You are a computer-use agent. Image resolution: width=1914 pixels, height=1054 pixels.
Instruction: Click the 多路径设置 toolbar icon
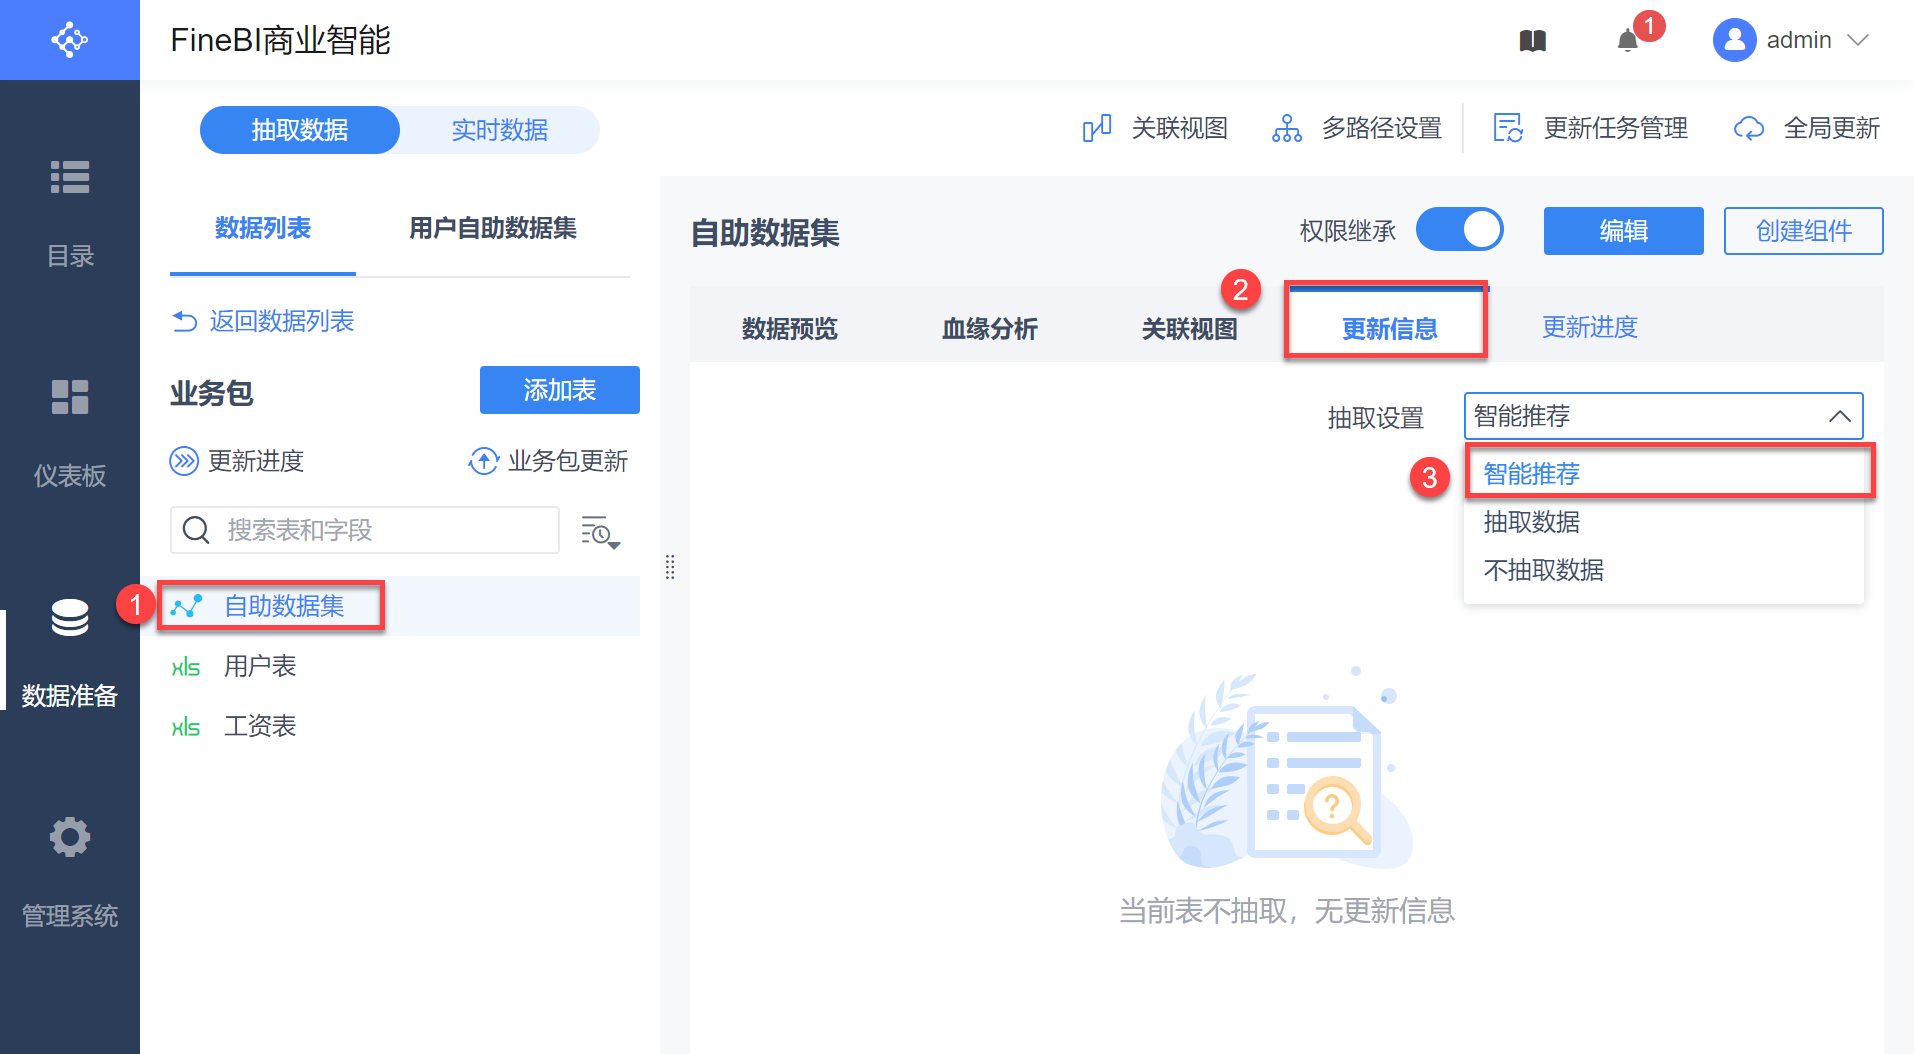(x=1287, y=129)
